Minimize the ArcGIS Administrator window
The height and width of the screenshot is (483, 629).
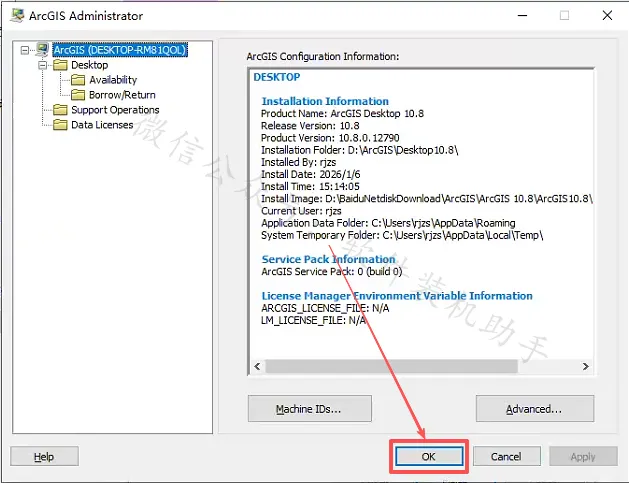pyautogui.click(x=522, y=16)
